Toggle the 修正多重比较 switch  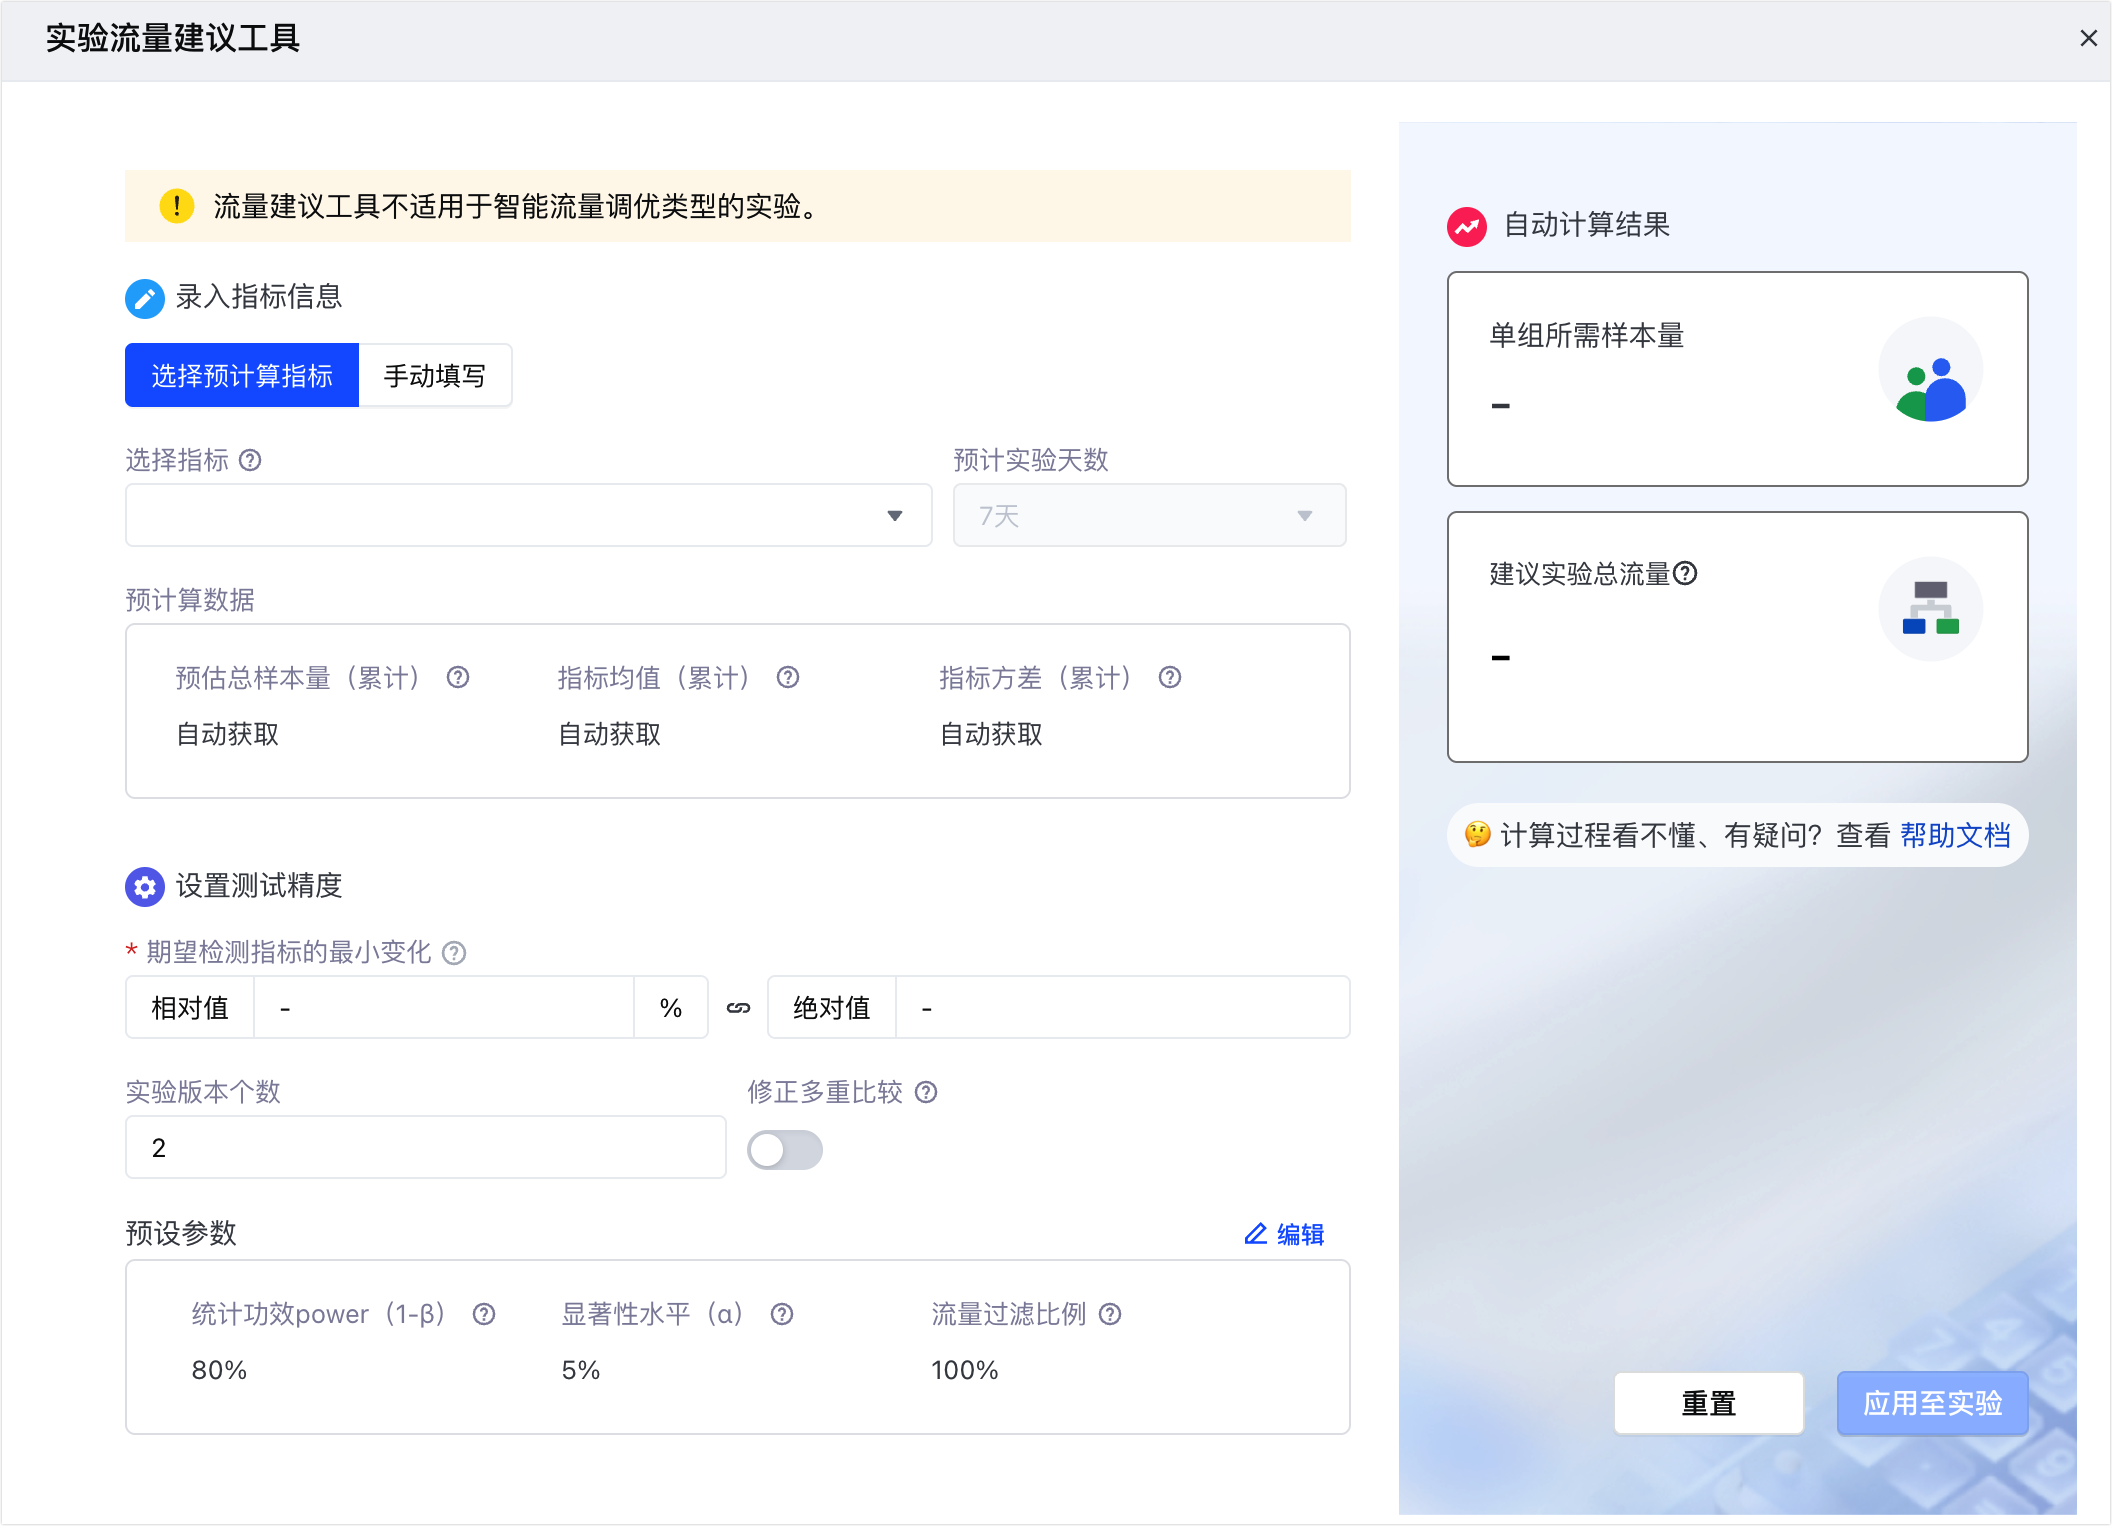785,1150
